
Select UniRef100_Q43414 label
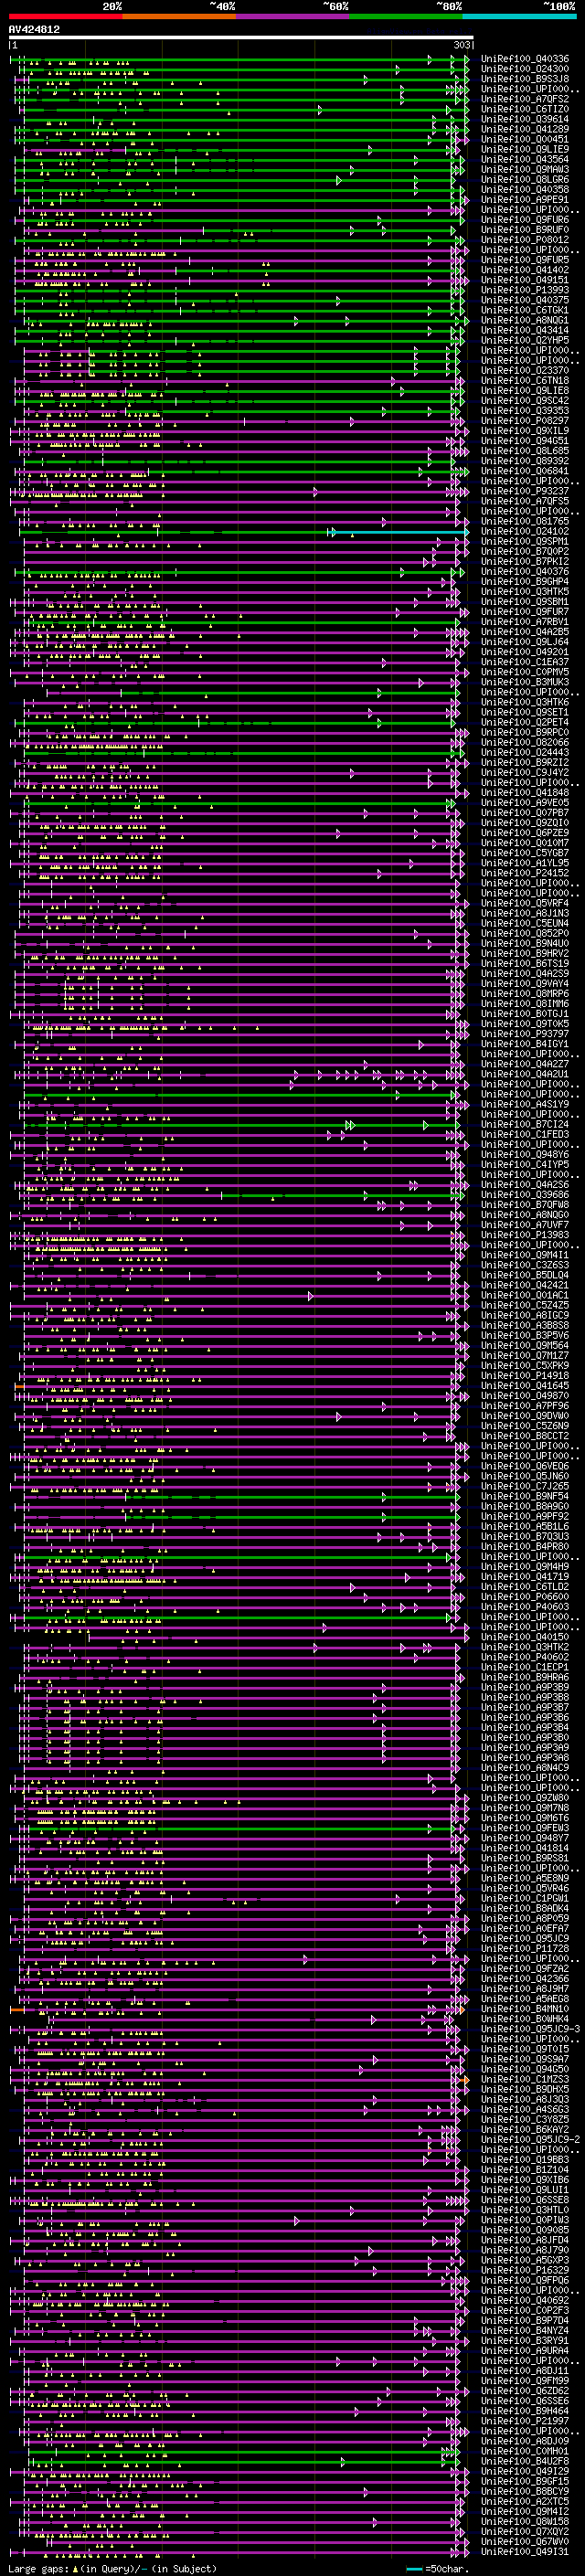(525, 330)
